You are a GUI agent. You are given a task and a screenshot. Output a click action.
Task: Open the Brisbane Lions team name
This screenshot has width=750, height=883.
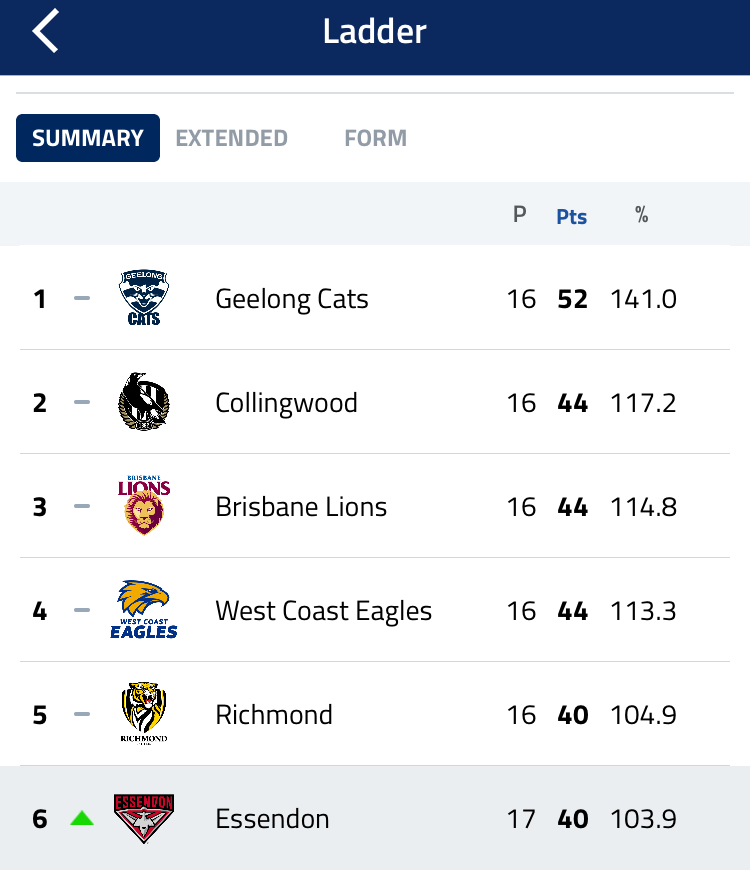point(301,506)
